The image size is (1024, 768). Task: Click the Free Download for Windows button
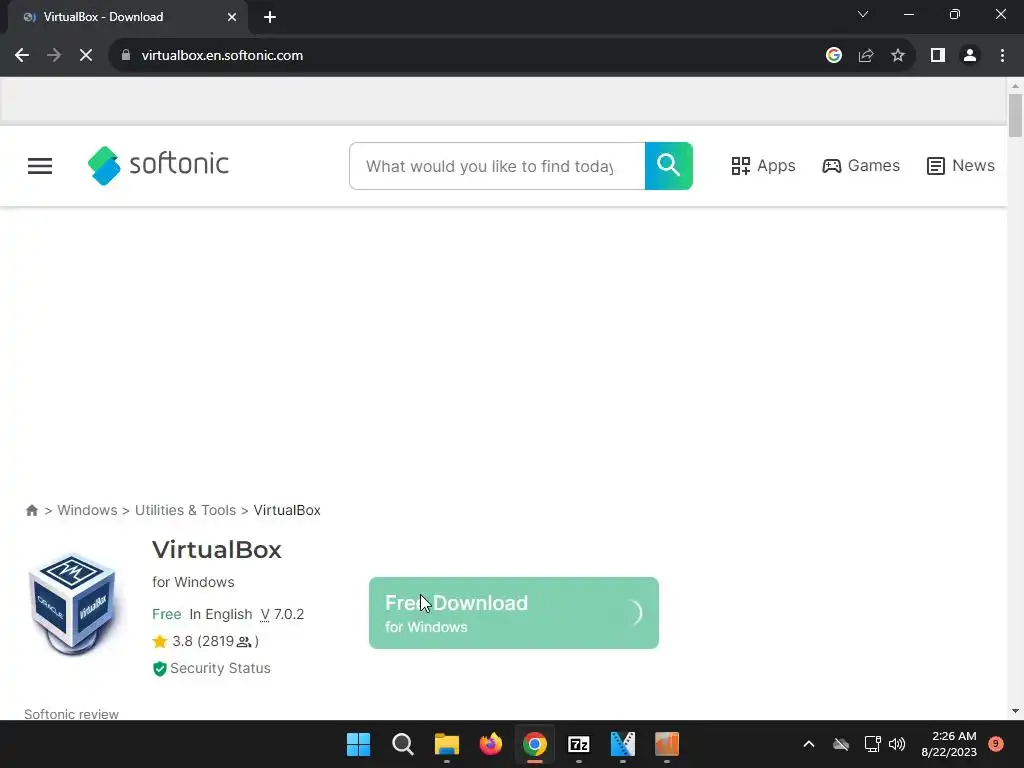[514, 613]
